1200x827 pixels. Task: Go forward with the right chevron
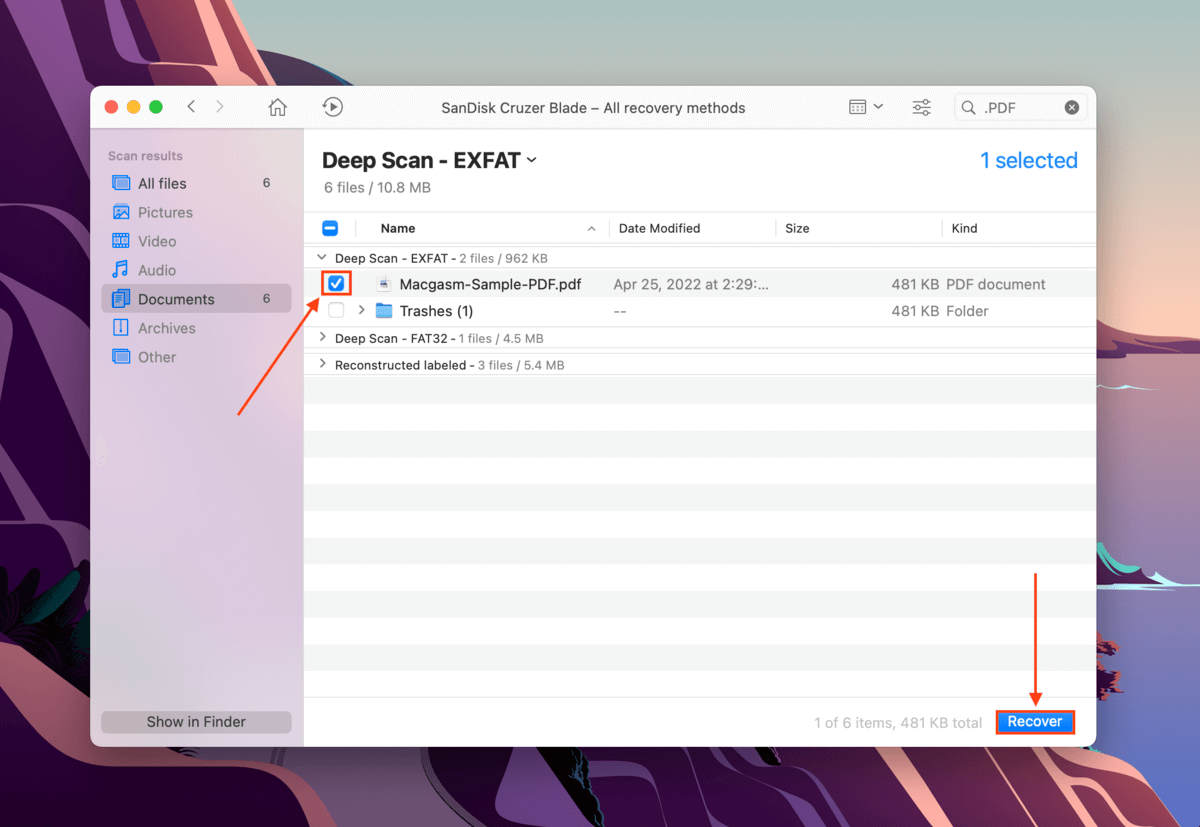[220, 107]
